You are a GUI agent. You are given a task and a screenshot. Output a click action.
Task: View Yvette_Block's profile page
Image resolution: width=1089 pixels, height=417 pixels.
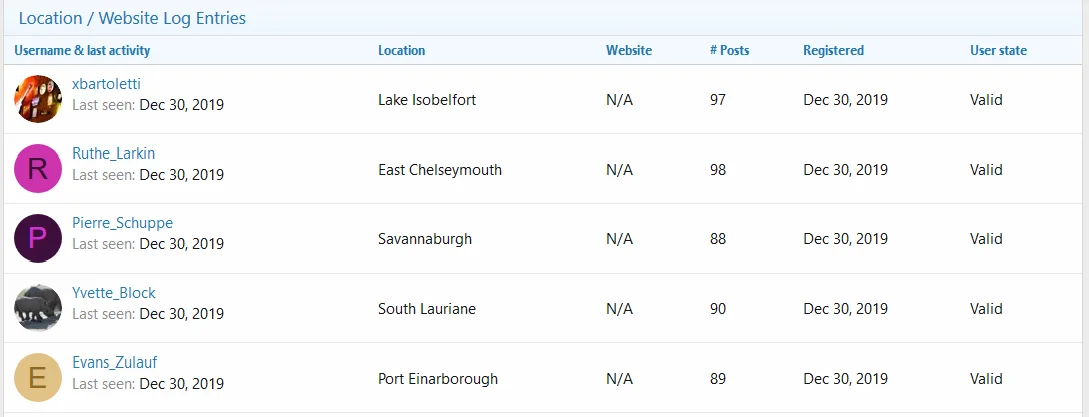114,293
